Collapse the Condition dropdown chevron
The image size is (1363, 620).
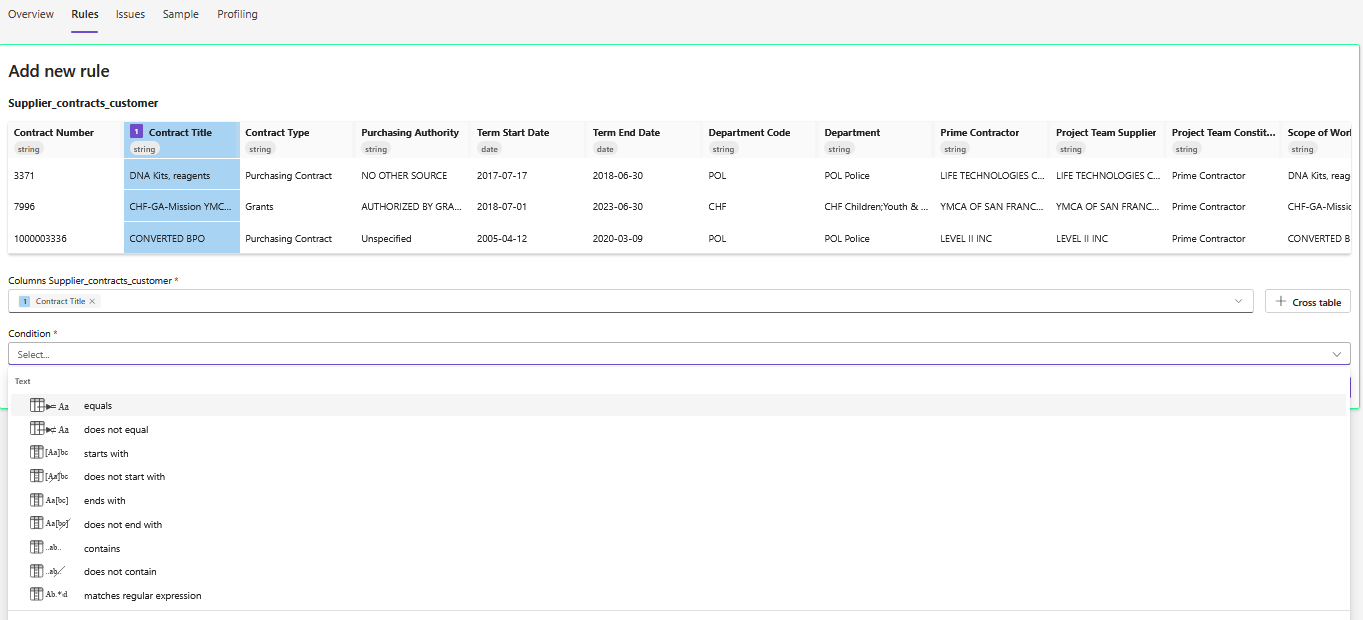pos(1337,354)
